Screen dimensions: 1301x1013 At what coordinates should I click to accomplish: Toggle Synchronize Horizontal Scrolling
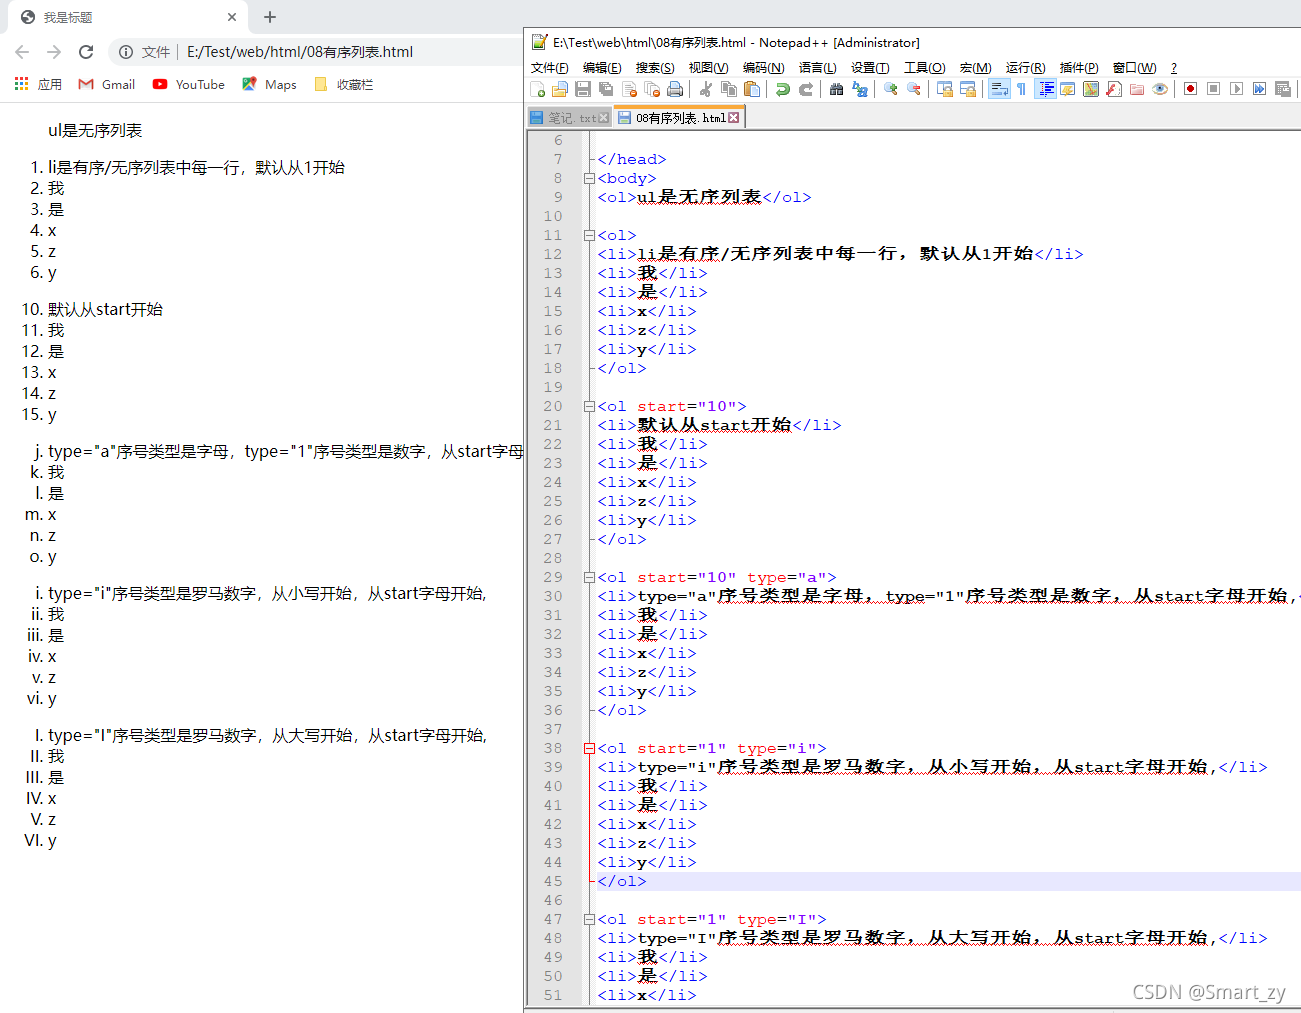pyautogui.click(x=968, y=89)
